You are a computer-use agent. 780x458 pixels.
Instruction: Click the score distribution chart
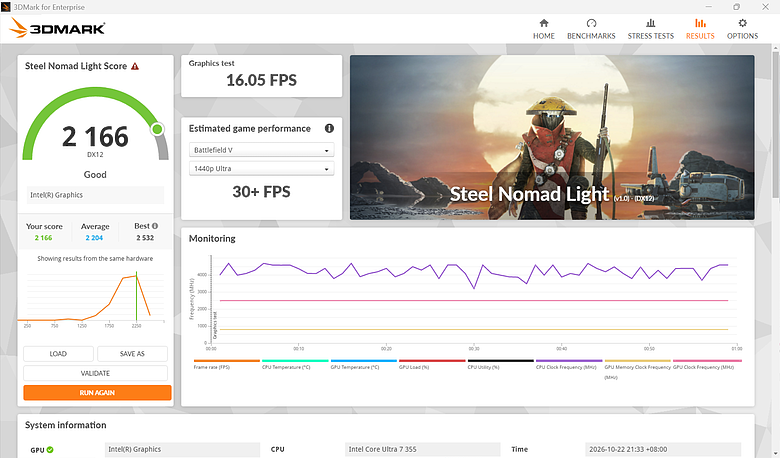click(x=91, y=298)
